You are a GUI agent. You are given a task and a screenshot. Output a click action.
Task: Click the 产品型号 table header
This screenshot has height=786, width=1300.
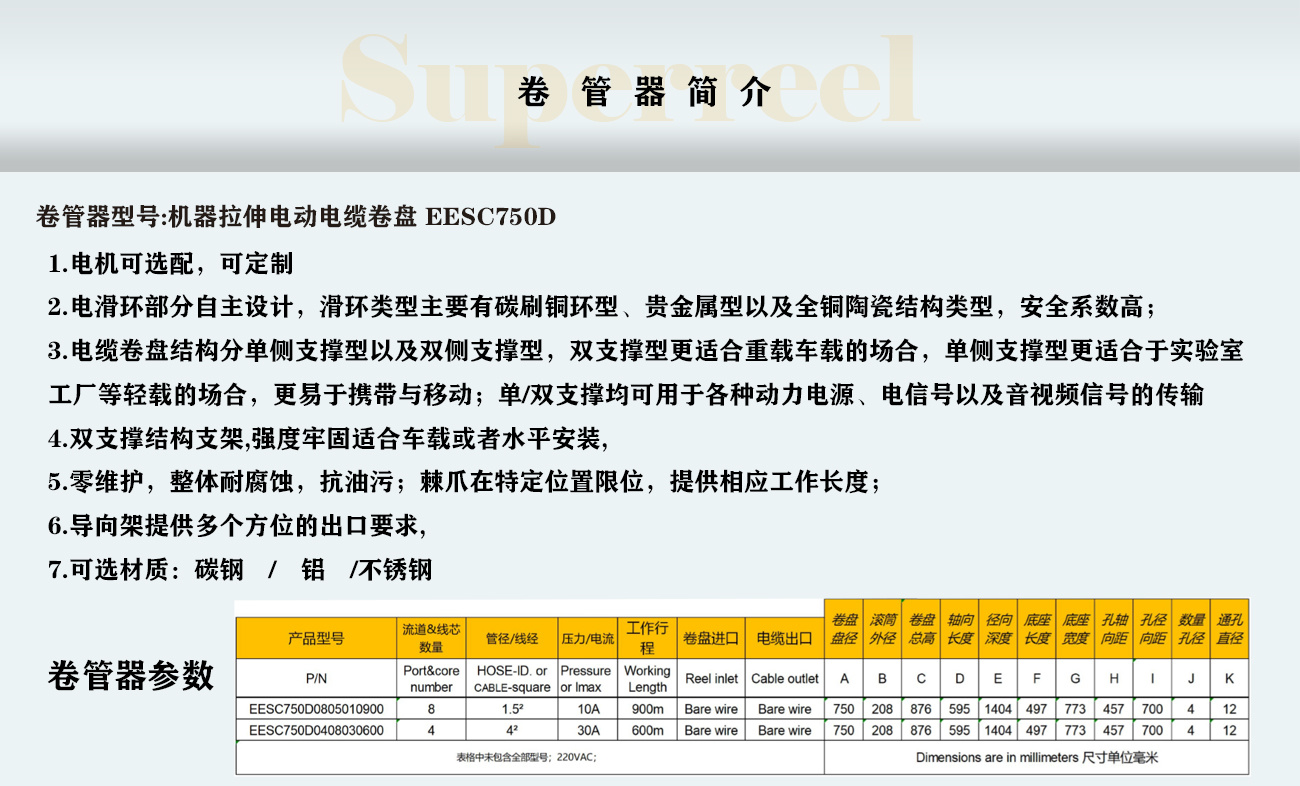tap(316, 638)
